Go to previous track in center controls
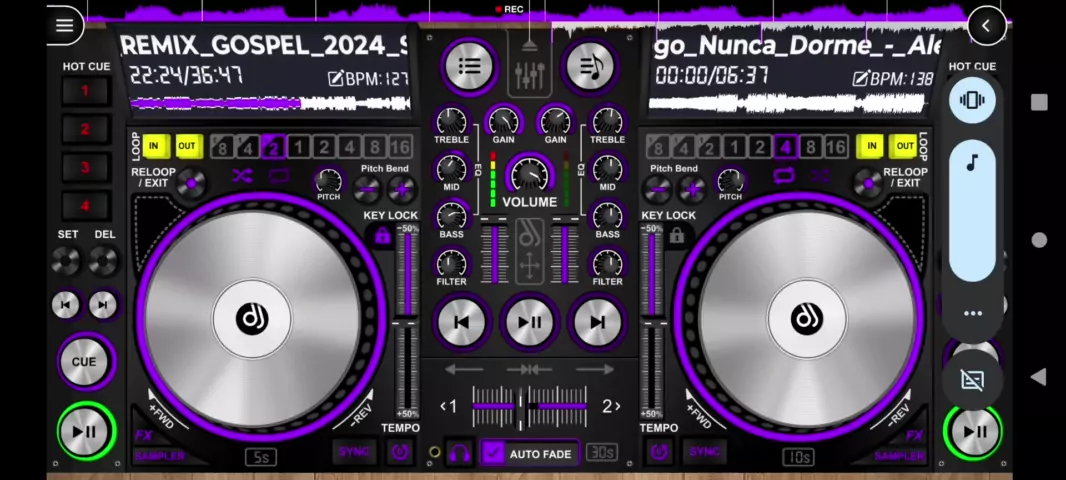Viewport: 1066px width, 480px height. point(462,322)
